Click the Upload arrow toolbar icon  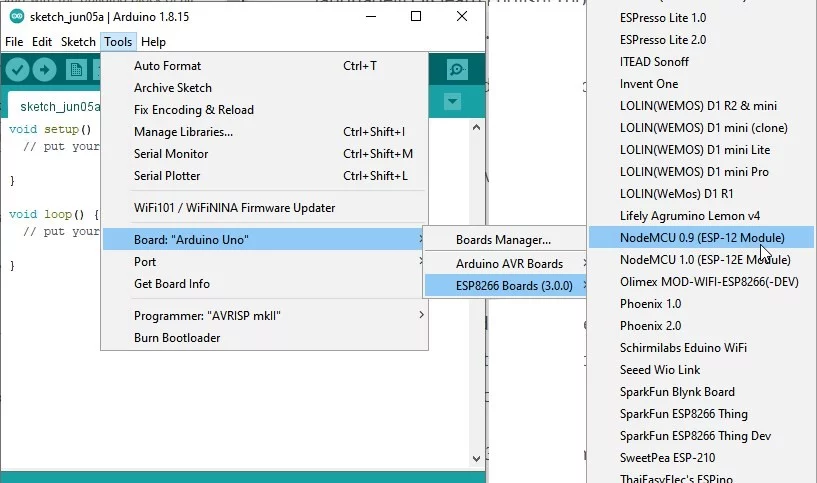coord(44,69)
